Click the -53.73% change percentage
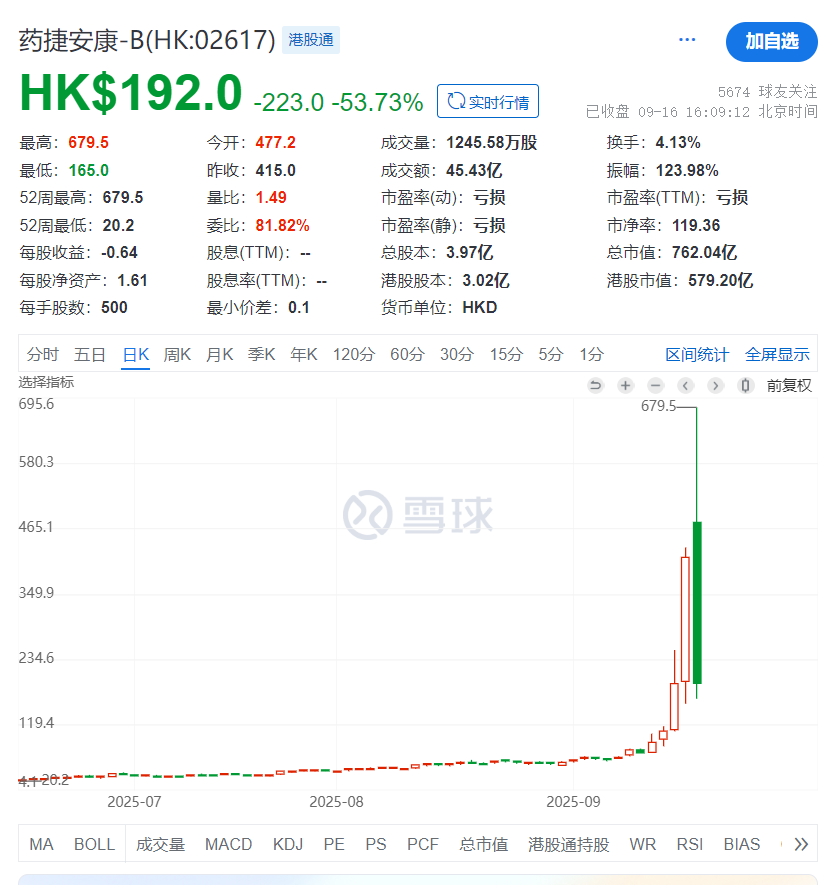Image resolution: width=834 pixels, height=885 pixels. pyautogui.click(x=378, y=102)
